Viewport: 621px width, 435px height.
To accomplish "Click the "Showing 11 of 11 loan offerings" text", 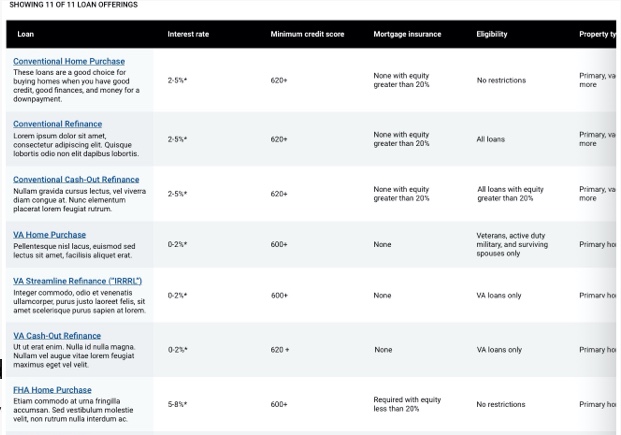I will [73, 5].
